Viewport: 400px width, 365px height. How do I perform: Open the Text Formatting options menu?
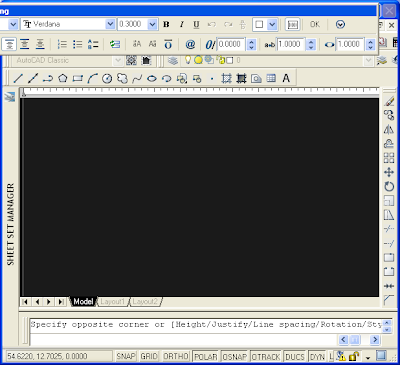tap(340, 24)
